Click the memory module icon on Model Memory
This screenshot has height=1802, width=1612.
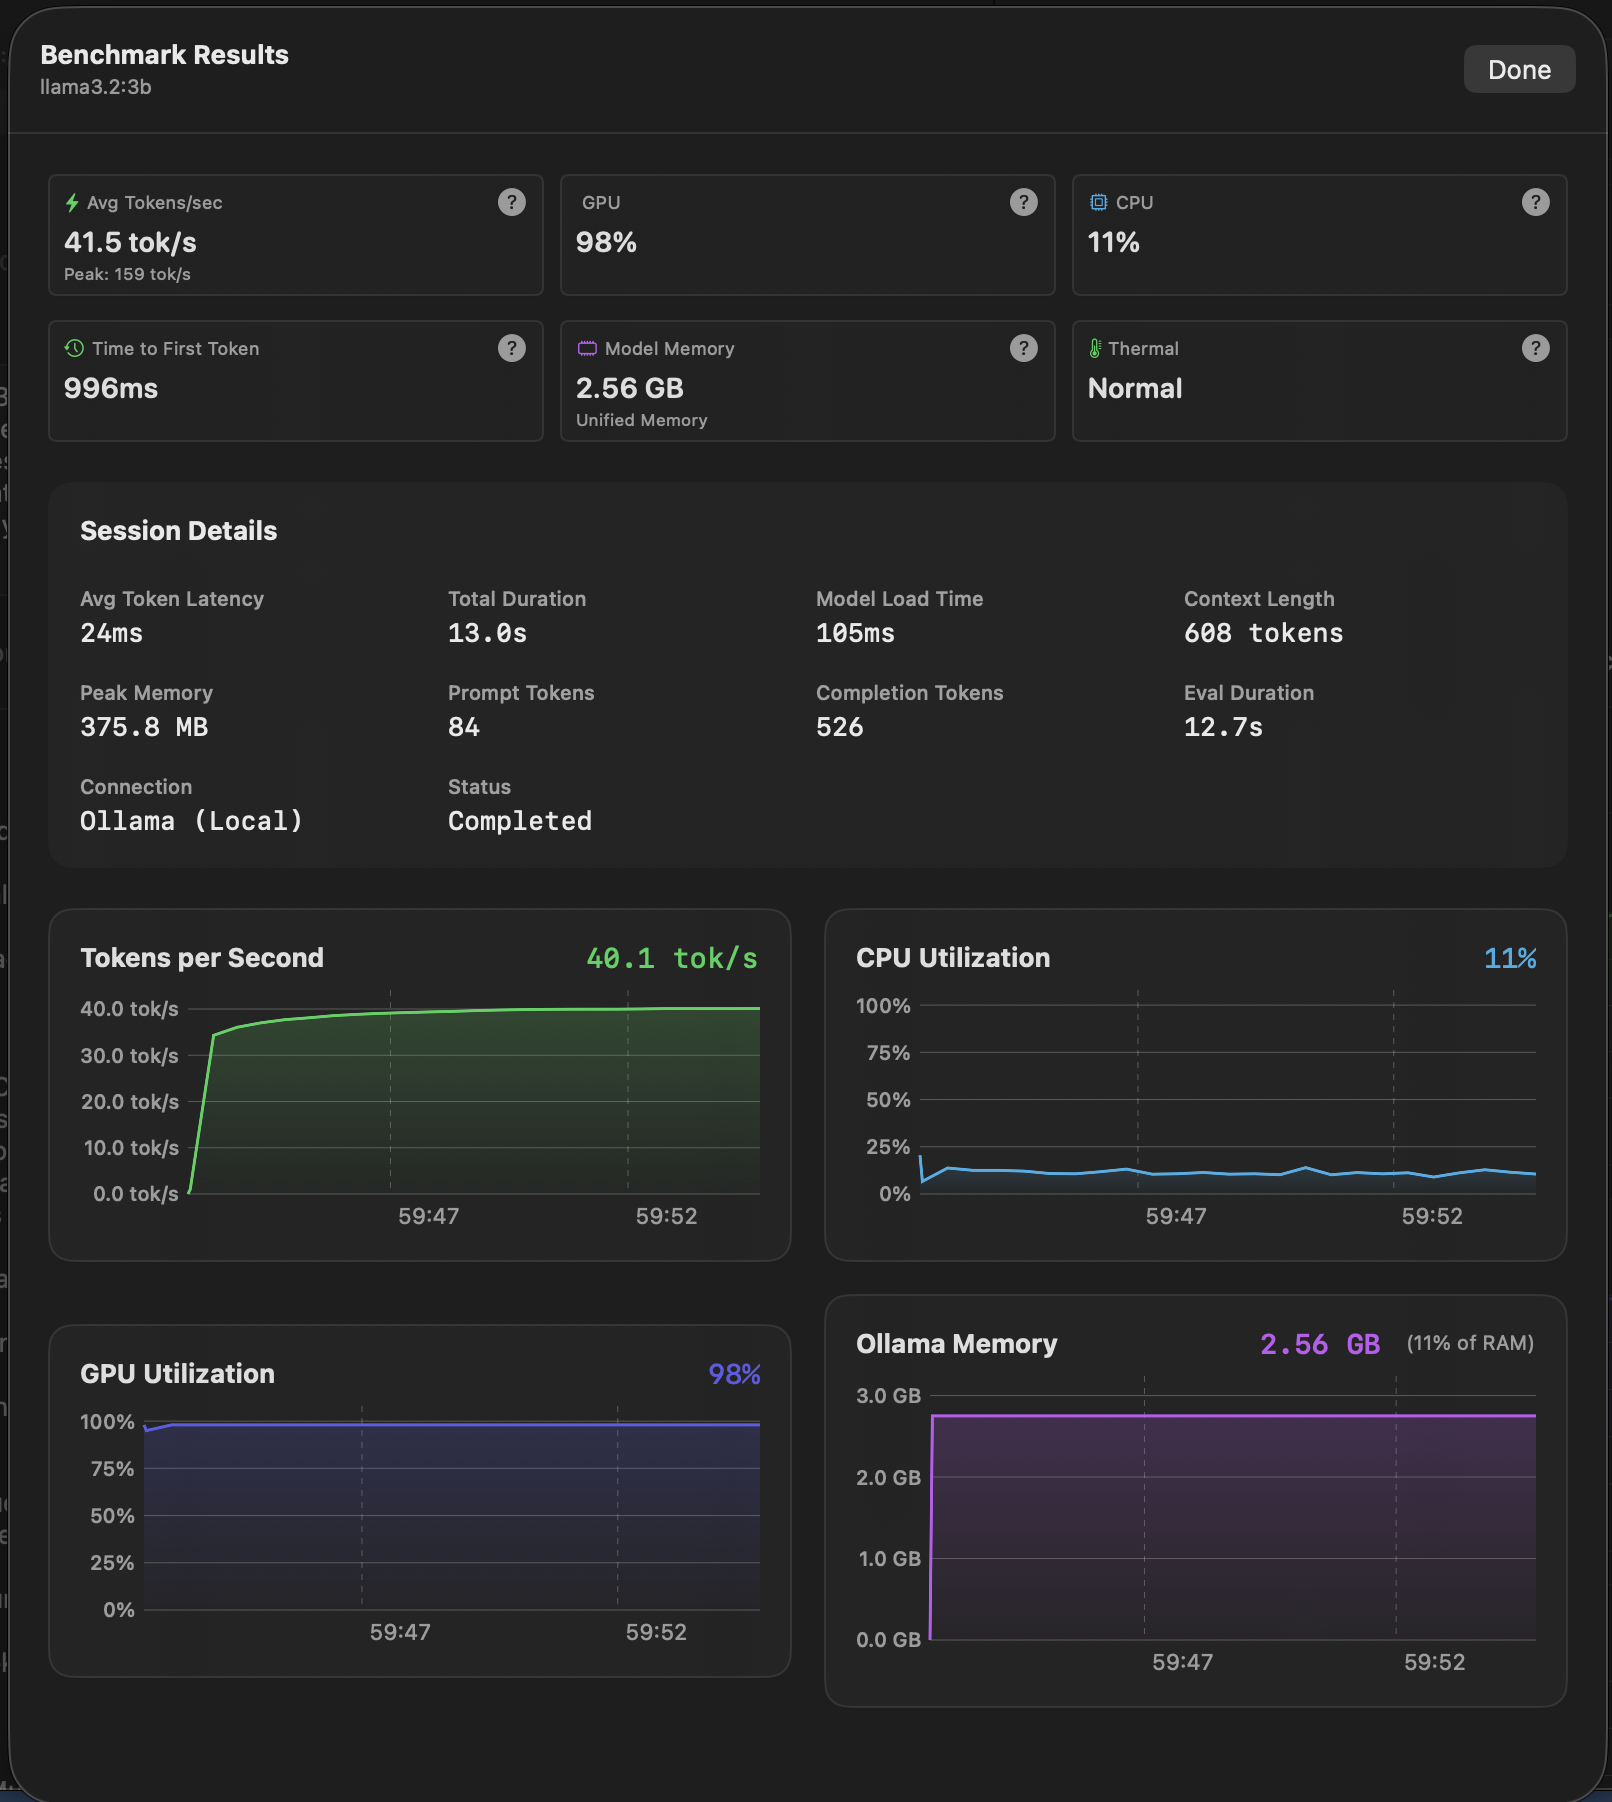pyautogui.click(x=587, y=348)
